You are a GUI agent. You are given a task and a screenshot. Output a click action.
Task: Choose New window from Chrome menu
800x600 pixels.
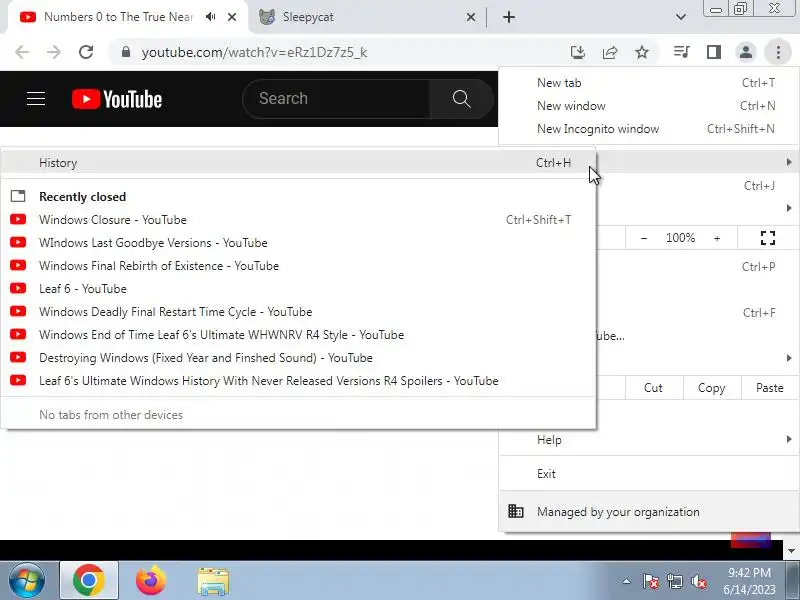tap(649, 106)
